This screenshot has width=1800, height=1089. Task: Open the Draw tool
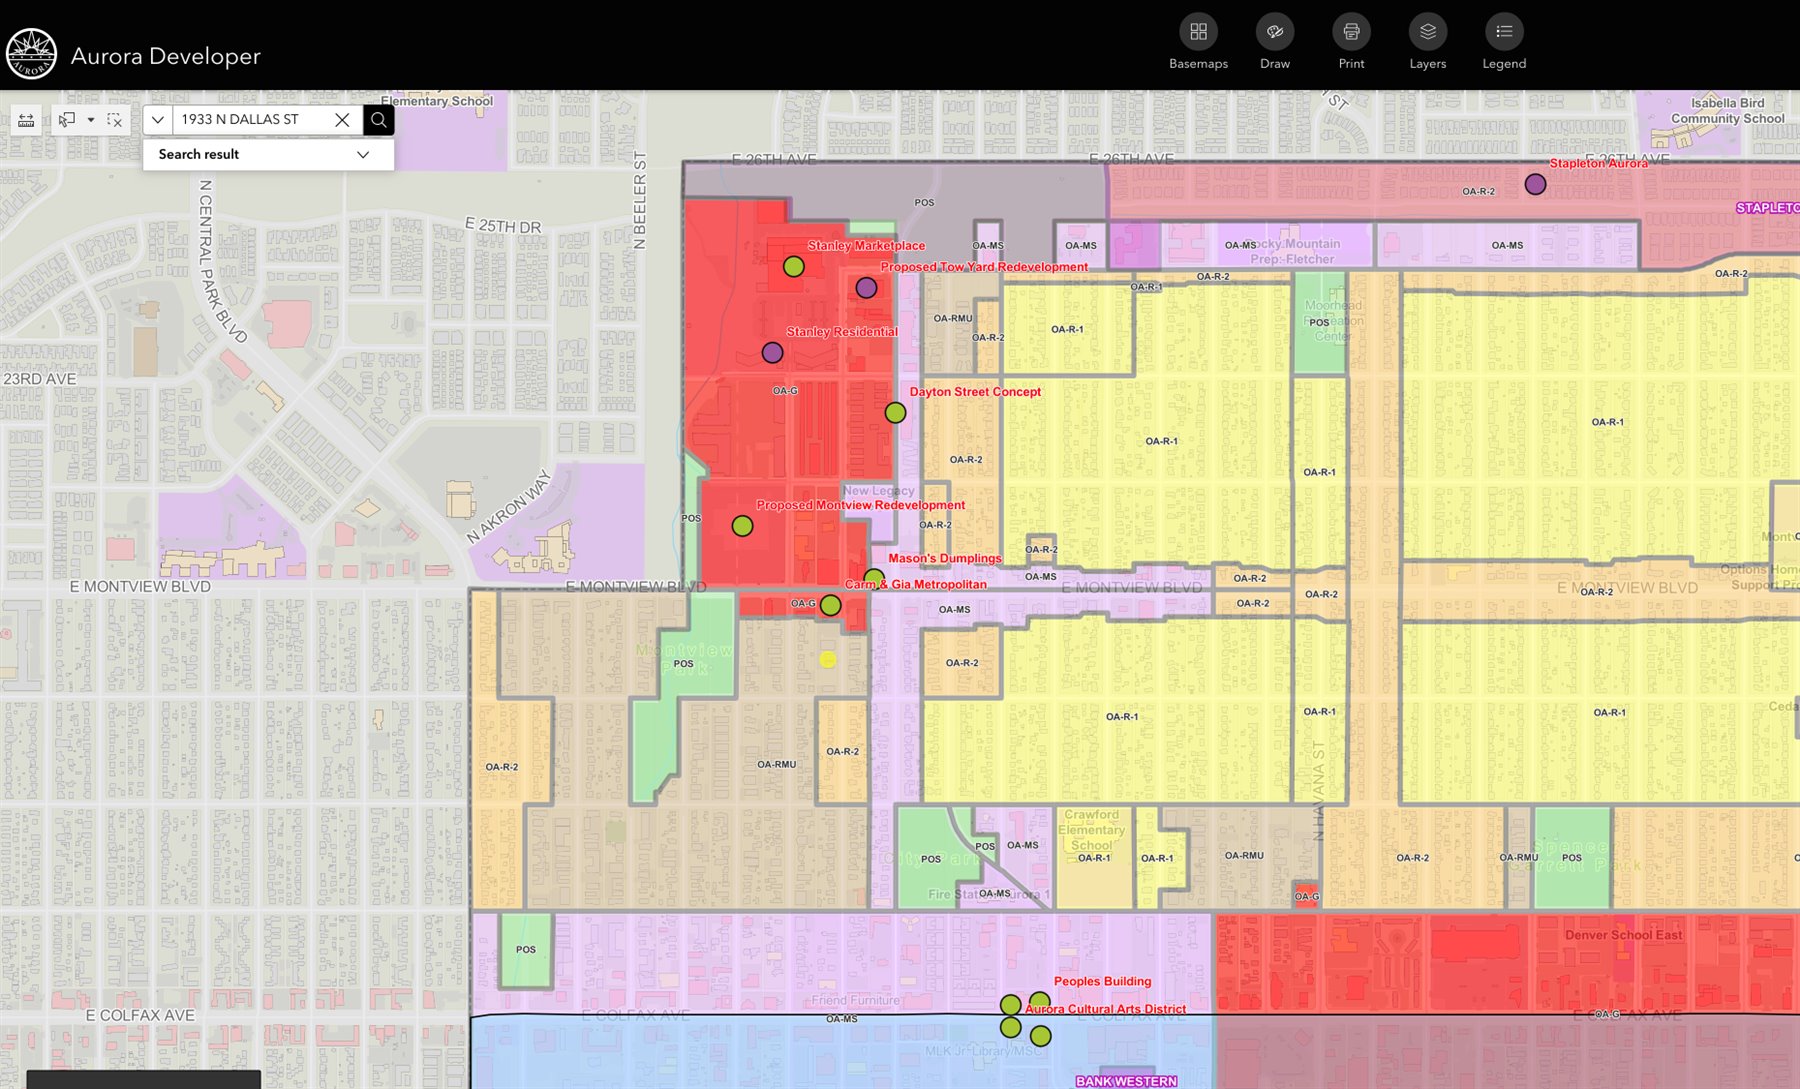point(1274,32)
